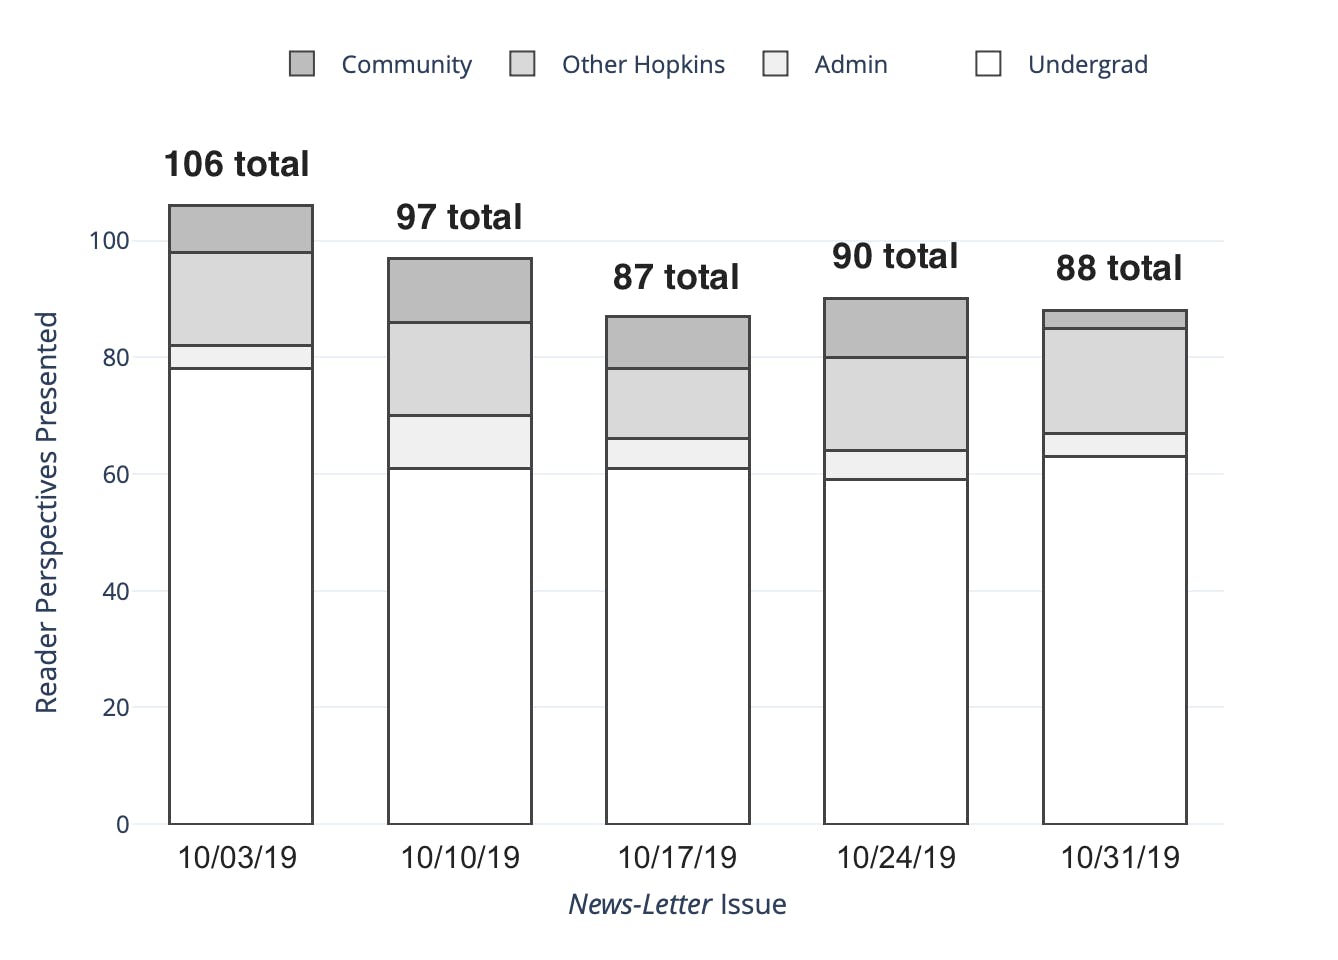1338x960 pixels.
Task: Select the 10/24/19 x-axis tick label
Action: tap(896, 857)
